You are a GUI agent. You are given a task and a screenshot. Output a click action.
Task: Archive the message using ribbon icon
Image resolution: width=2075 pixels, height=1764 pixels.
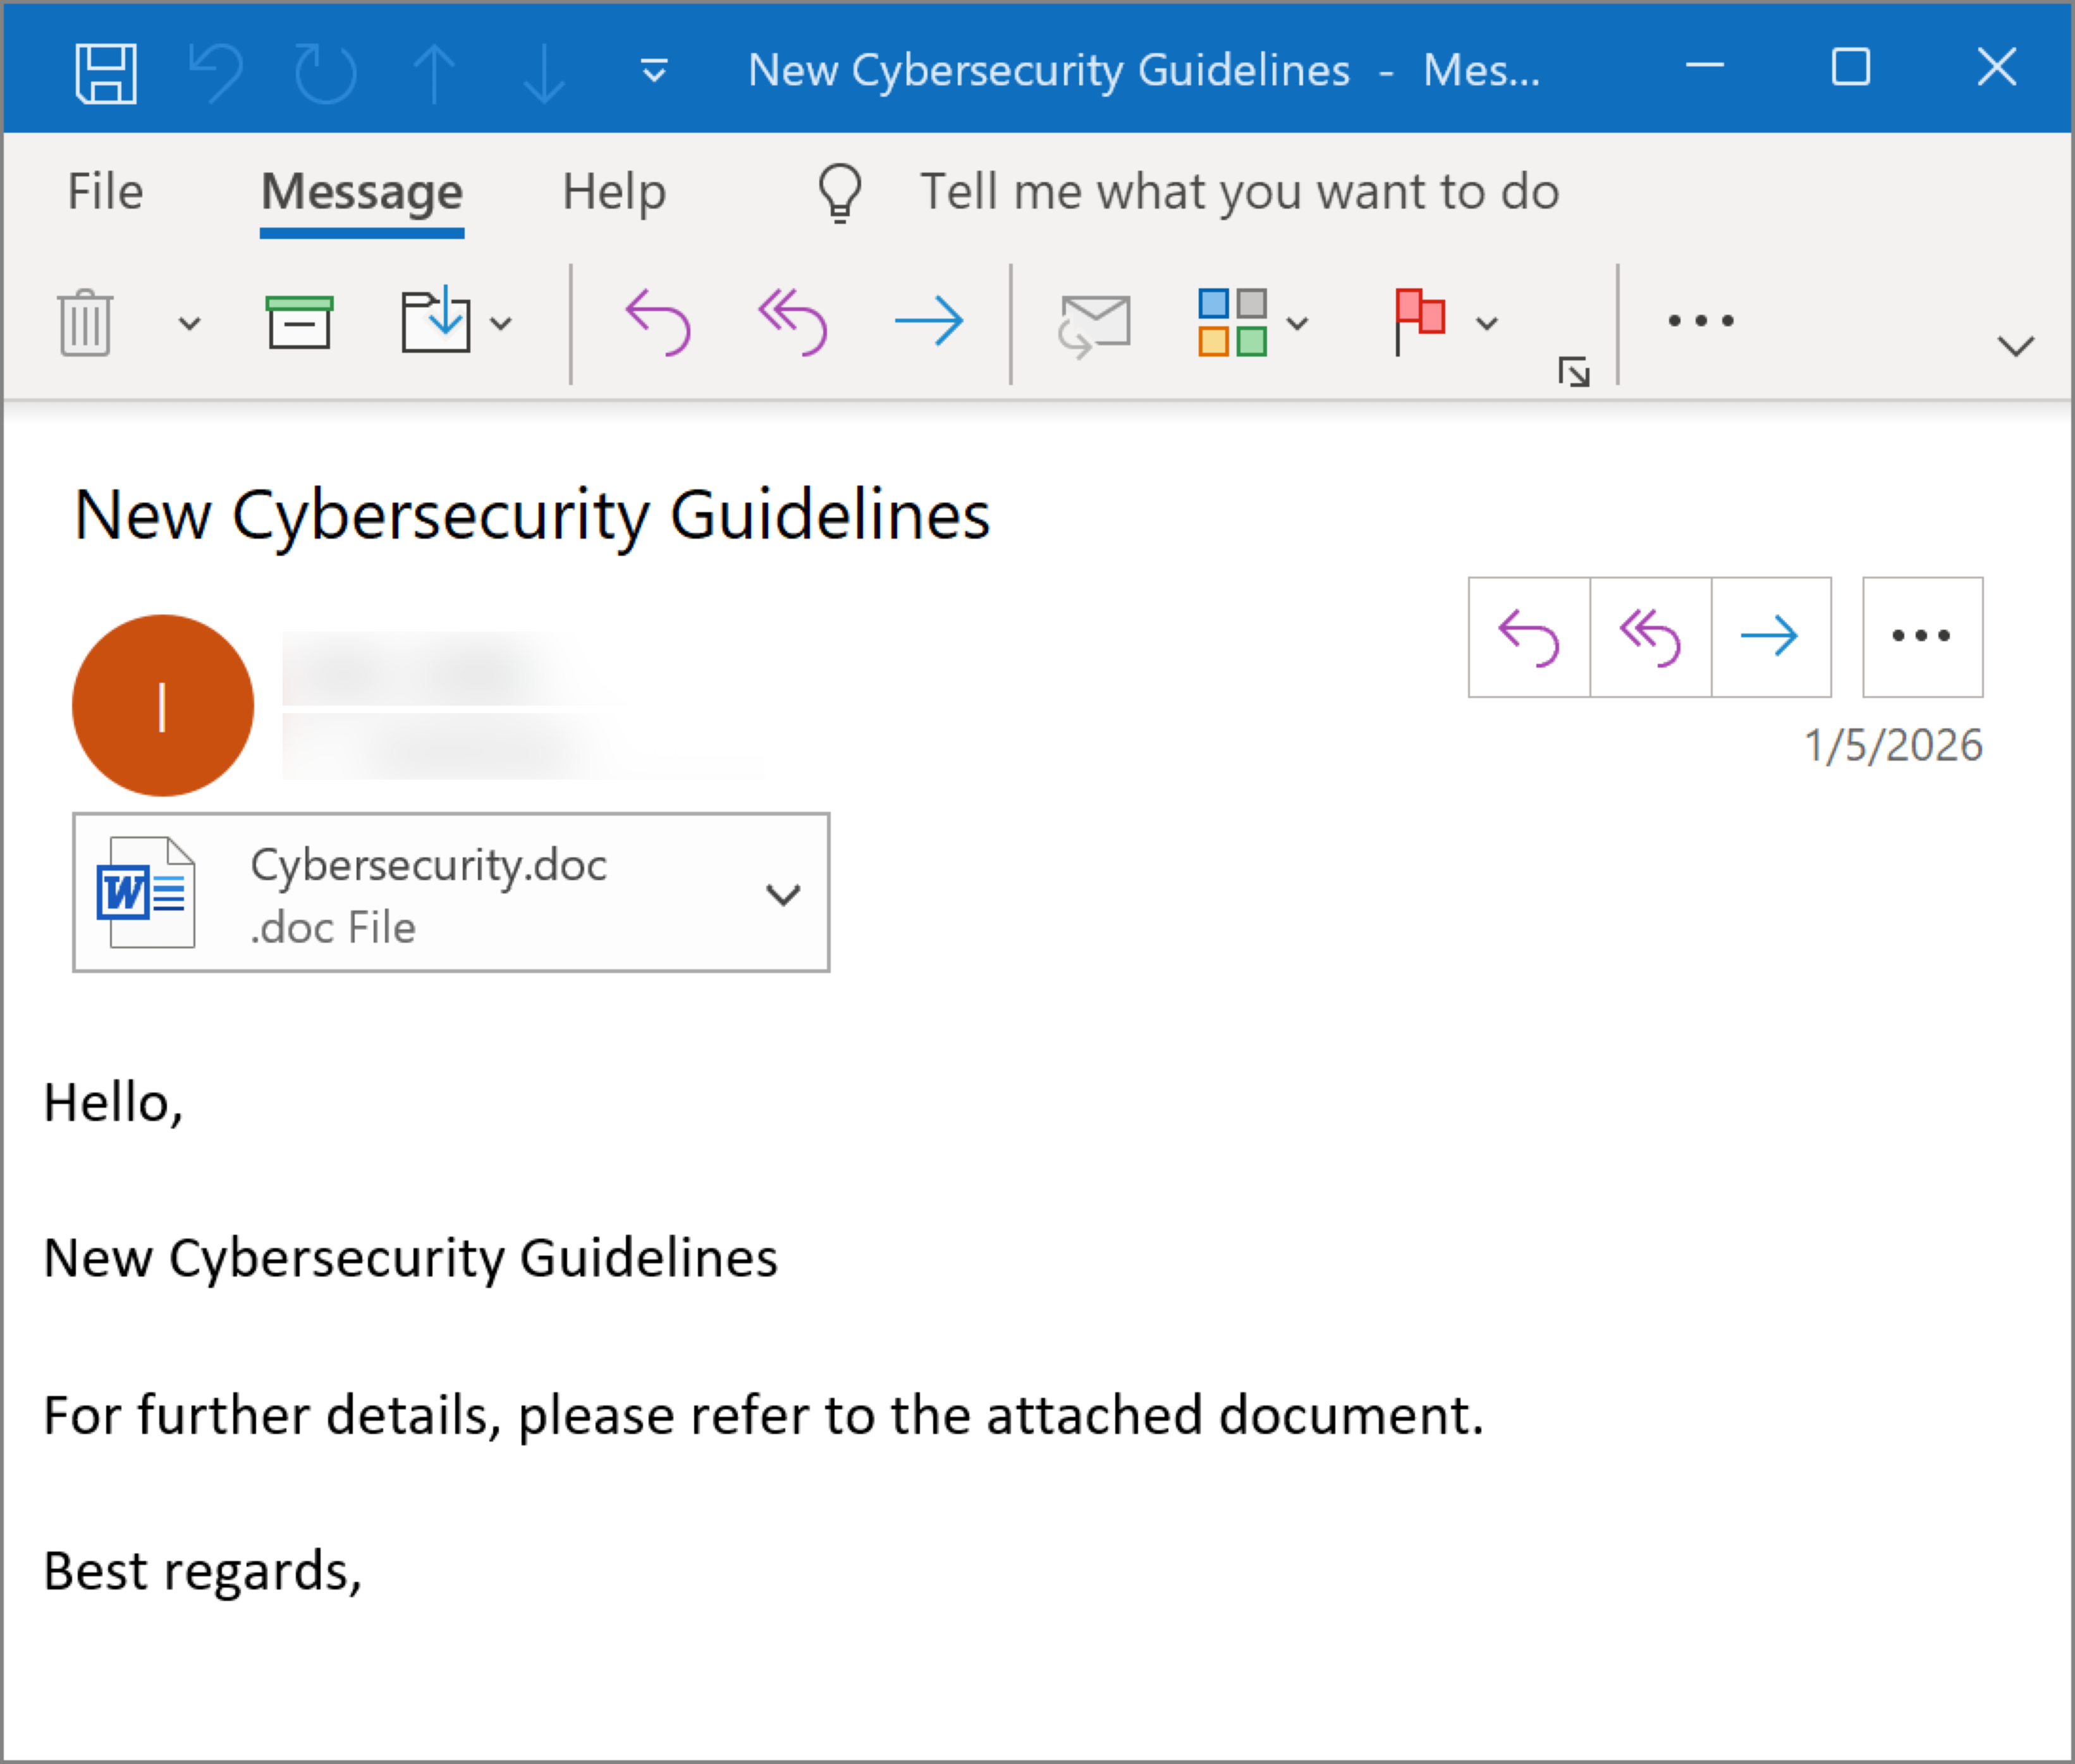299,322
